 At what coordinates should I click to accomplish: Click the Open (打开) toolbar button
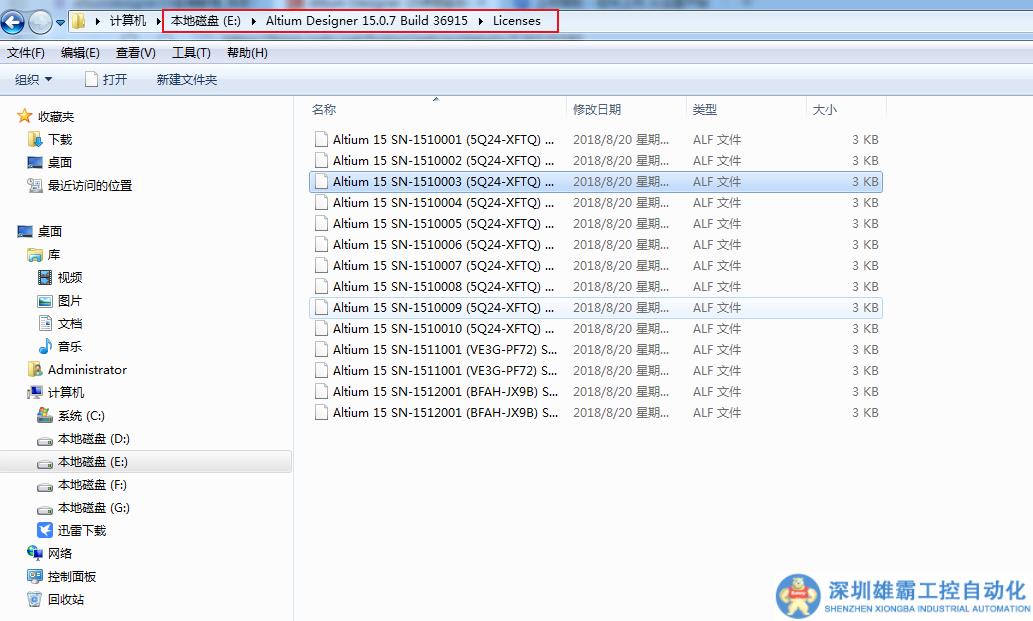tap(106, 80)
